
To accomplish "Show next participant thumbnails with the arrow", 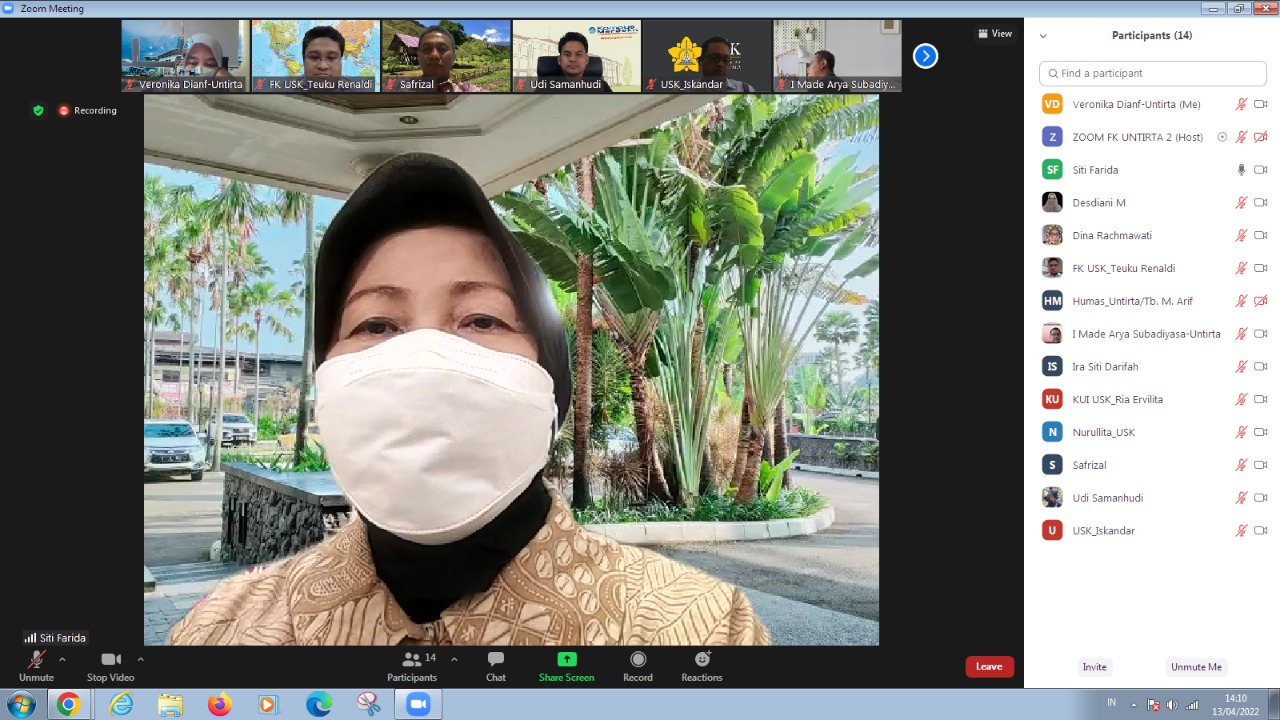I will point(925,57).
